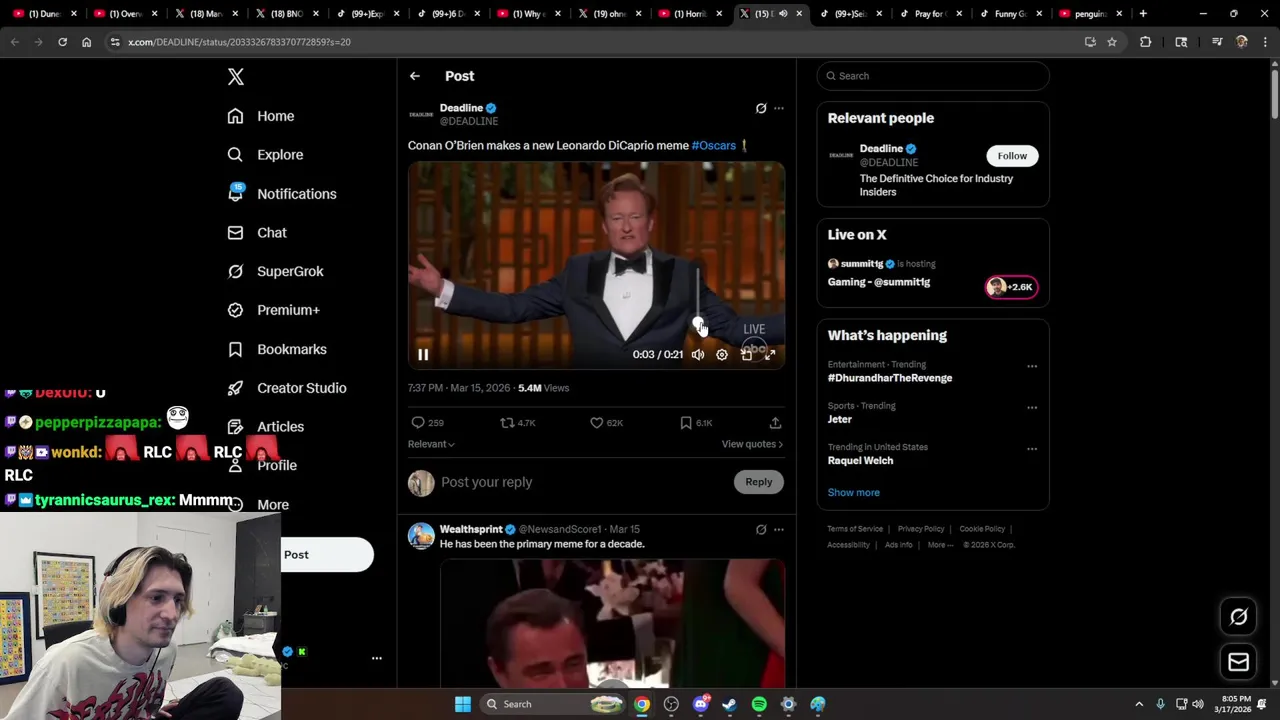Follow Deadline in Relevant people

(1012, 156)
